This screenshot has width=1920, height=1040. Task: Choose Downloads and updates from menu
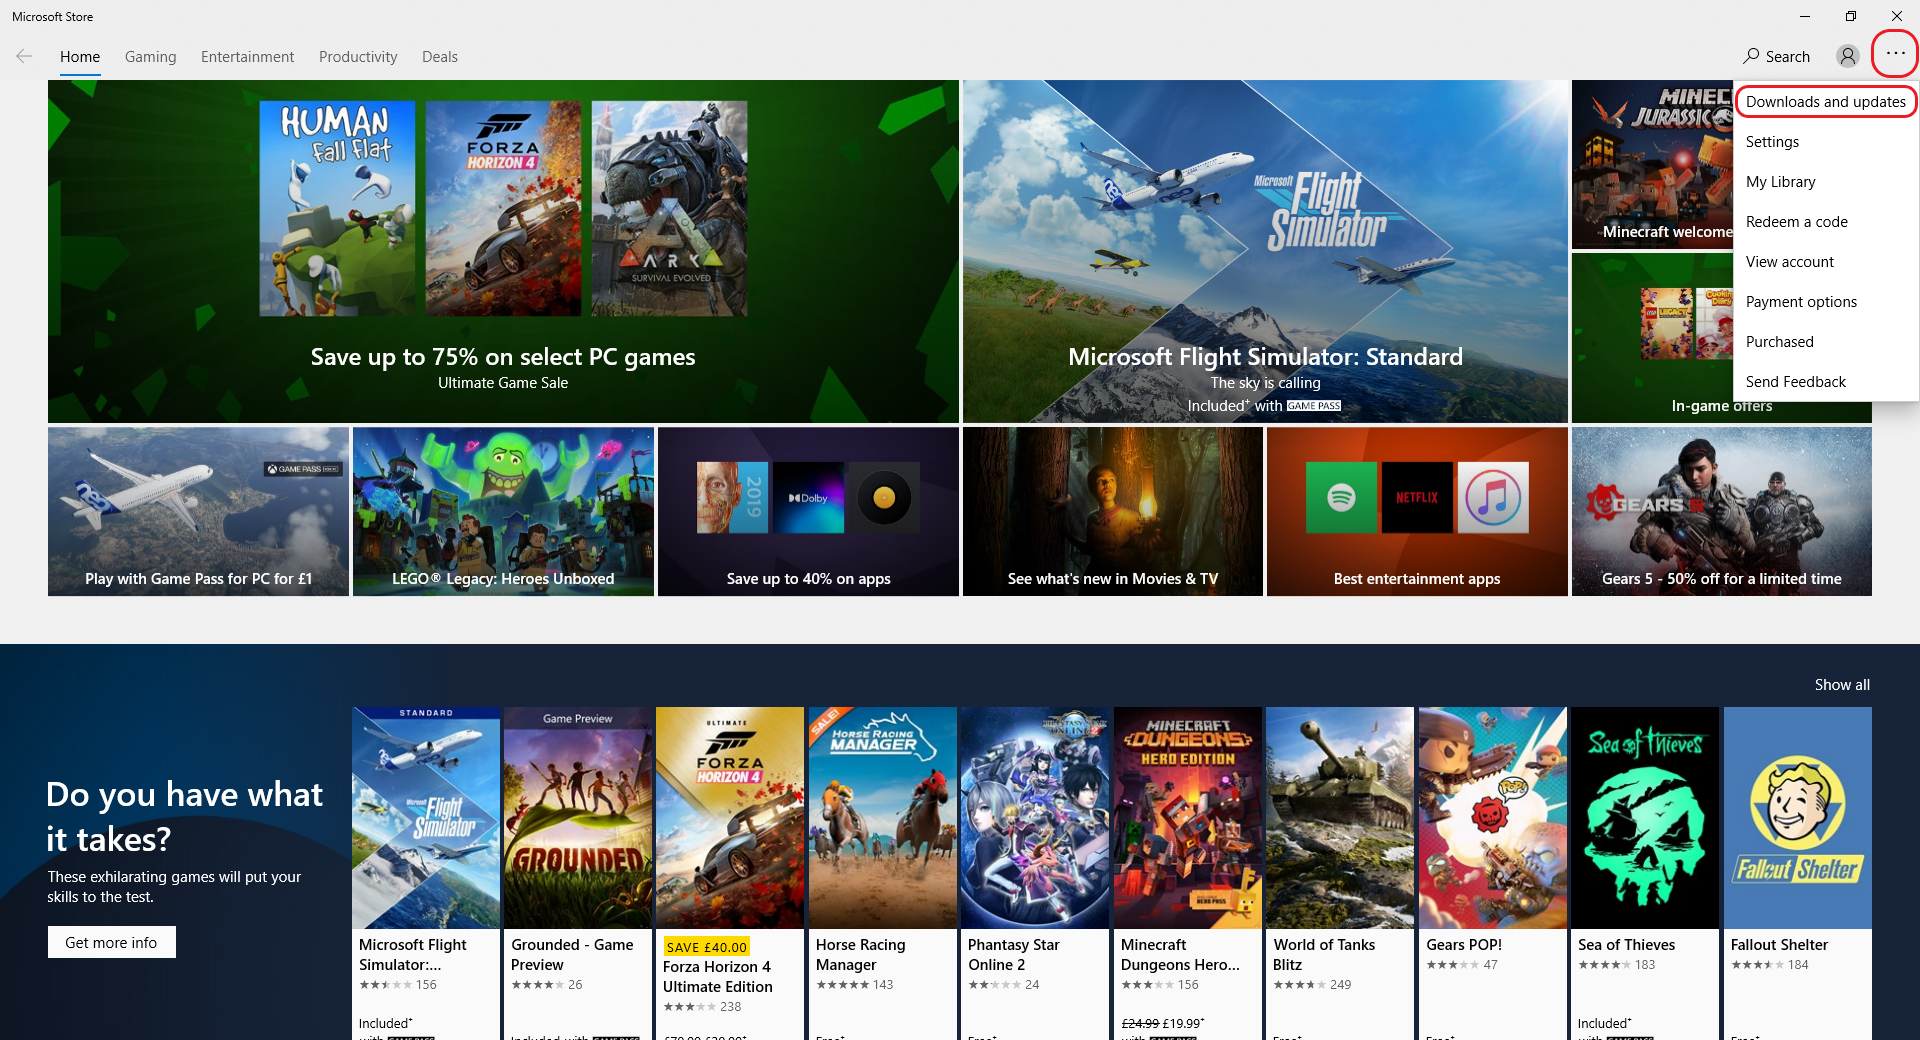[1826, 102]
